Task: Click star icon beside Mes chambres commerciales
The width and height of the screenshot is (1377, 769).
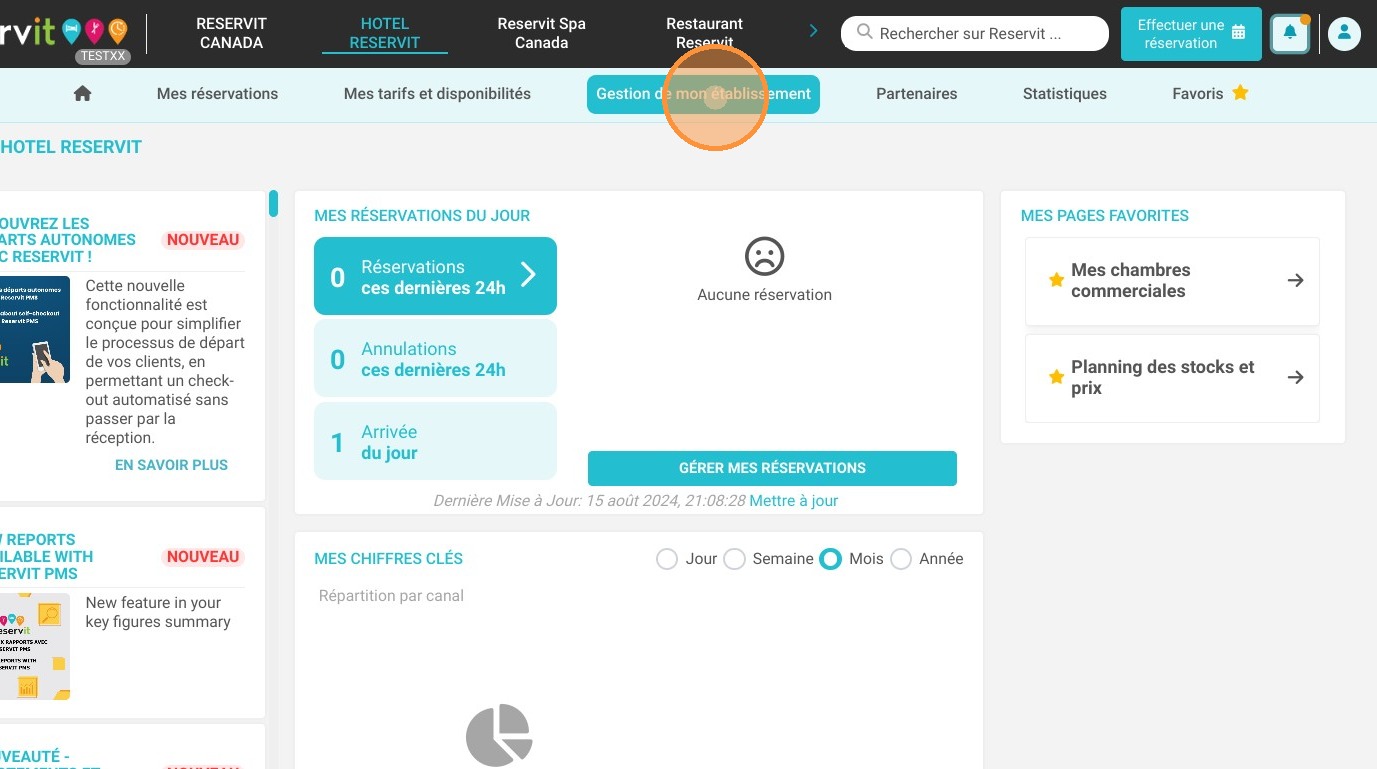Action: click(x=1056, y=281)
